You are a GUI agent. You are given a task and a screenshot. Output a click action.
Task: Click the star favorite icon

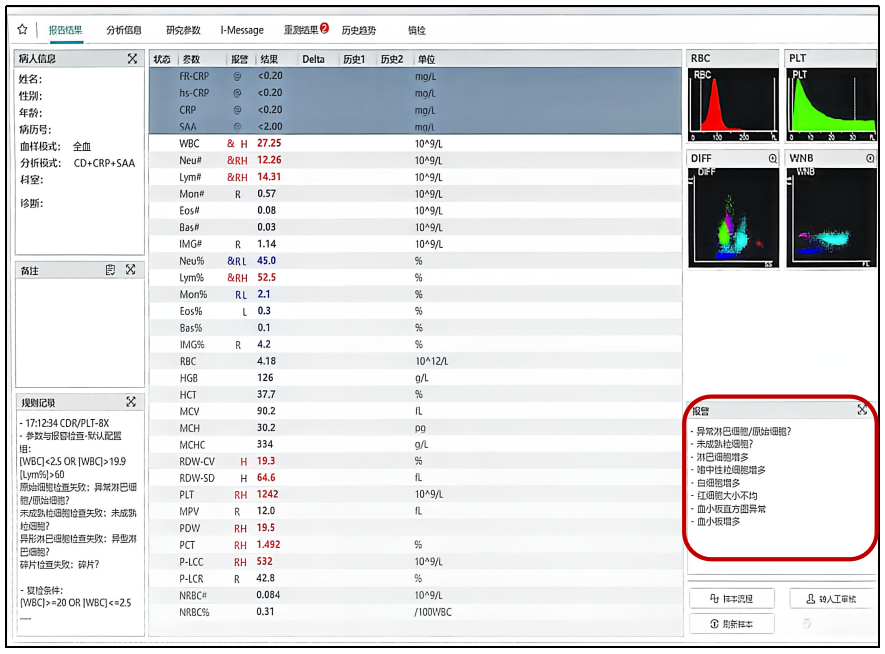point(22,29)
